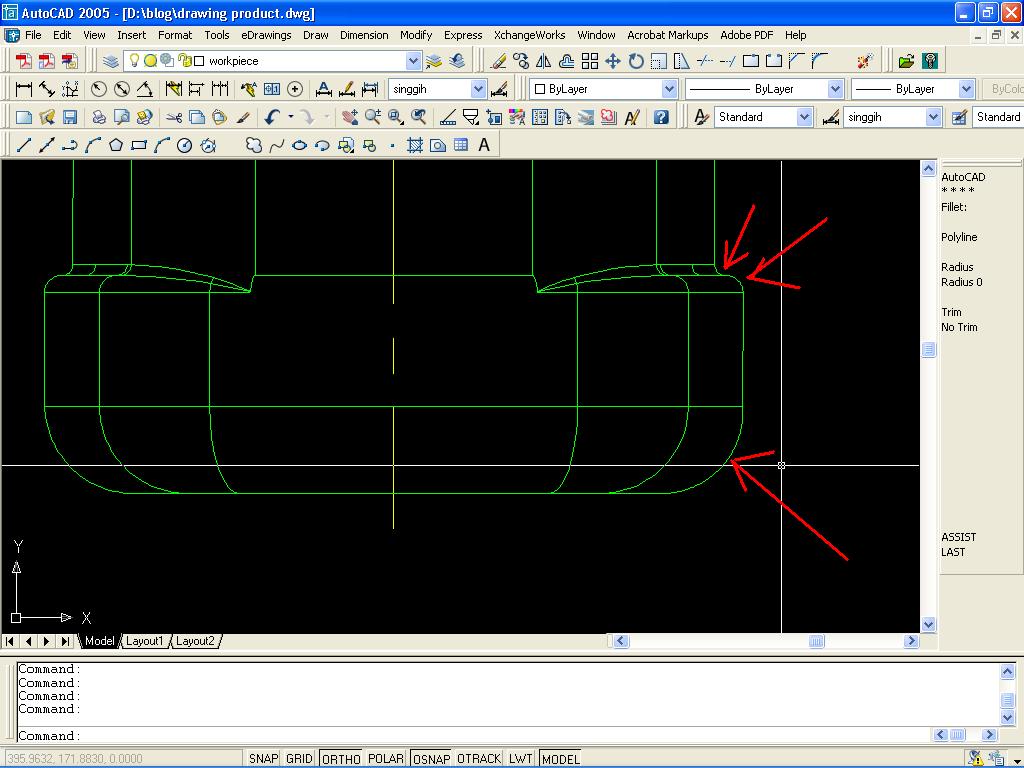Open the Color Control dropdown
1024x768 pixels.
pyautogui.click(x=668, y=88)
